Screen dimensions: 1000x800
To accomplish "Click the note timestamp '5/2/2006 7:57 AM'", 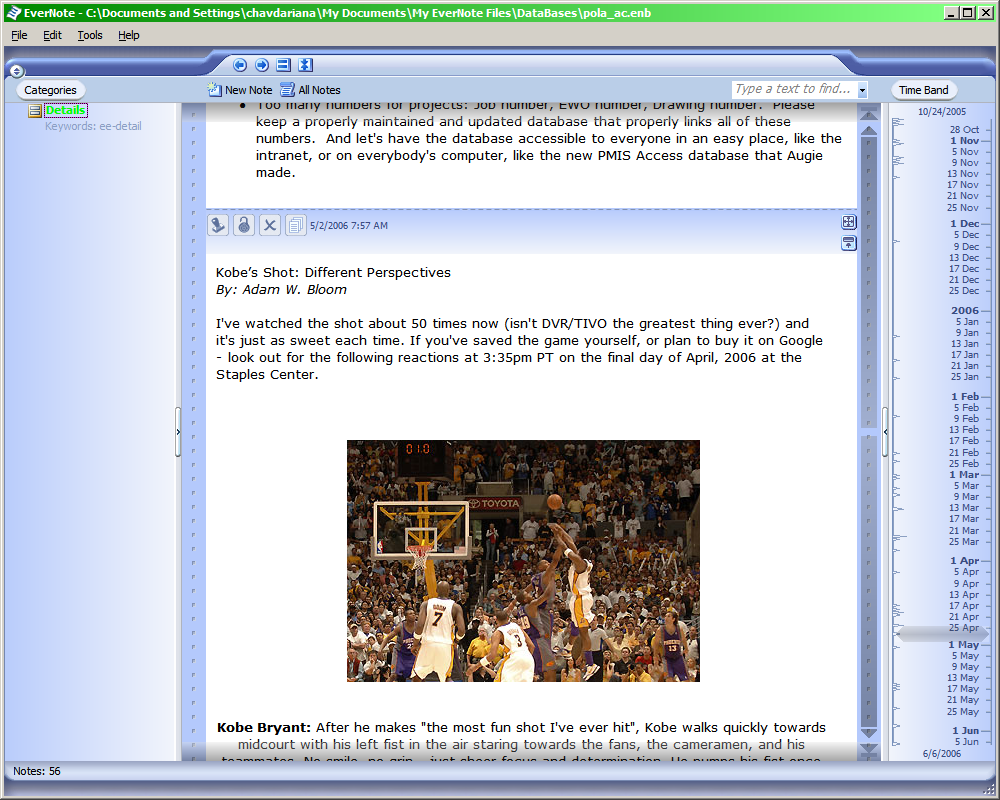I will click(349, 225).
